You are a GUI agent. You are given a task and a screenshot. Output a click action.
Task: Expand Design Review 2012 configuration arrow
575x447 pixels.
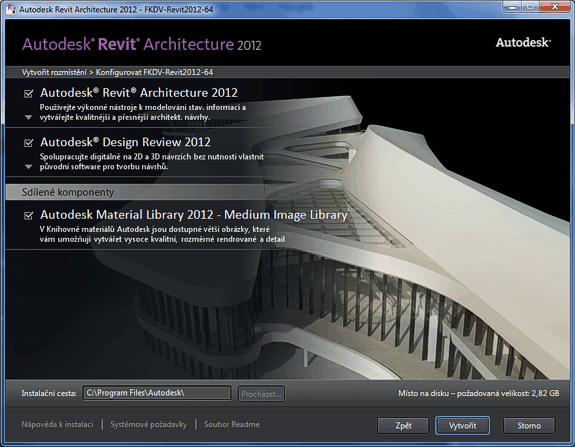pyautogui.click(x=29, y=167)
